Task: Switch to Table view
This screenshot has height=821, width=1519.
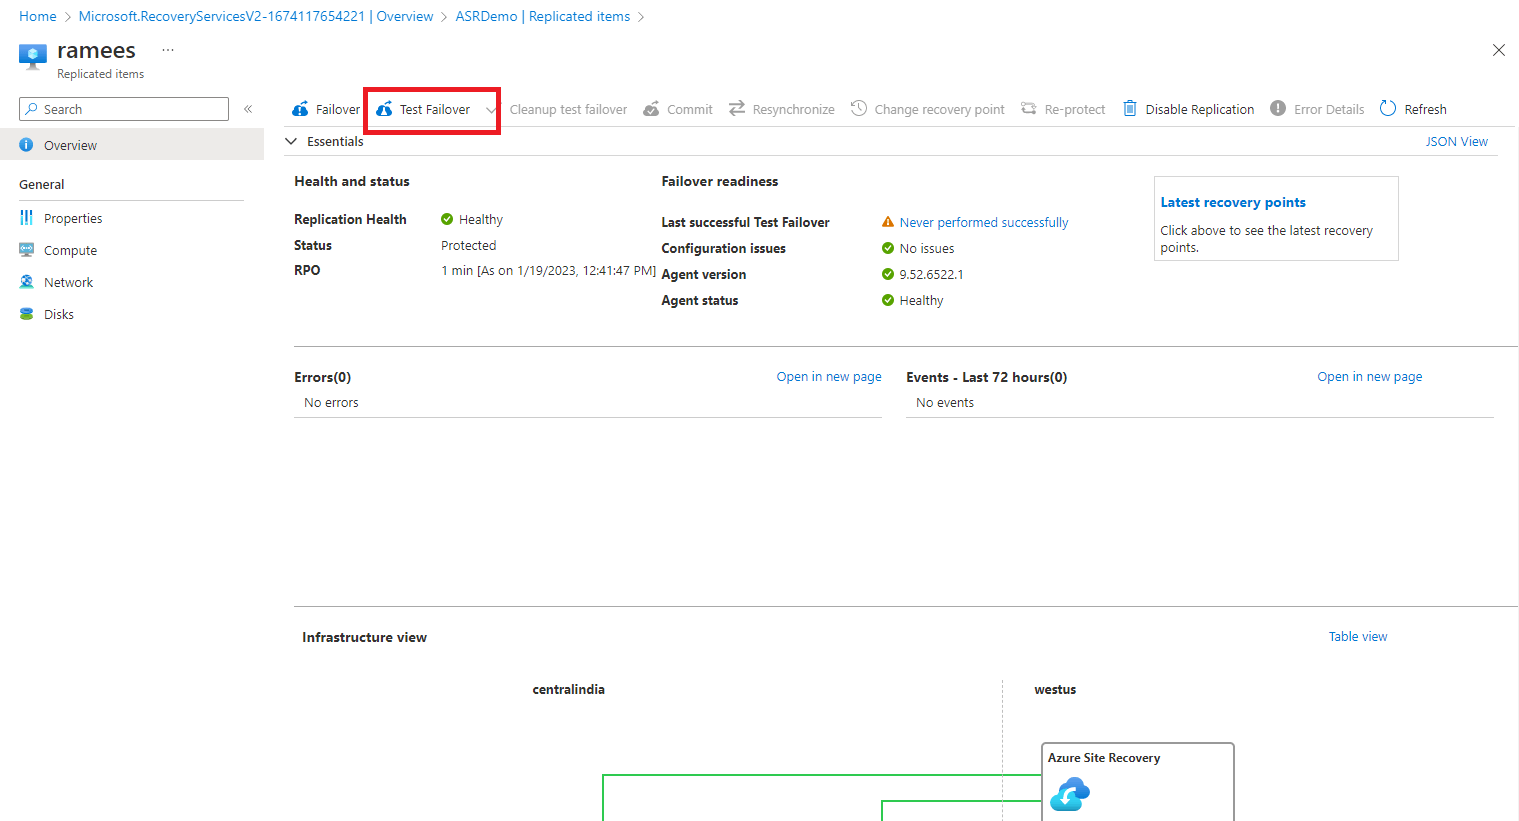Action: pyautogui.click(x=1358, y=637)
